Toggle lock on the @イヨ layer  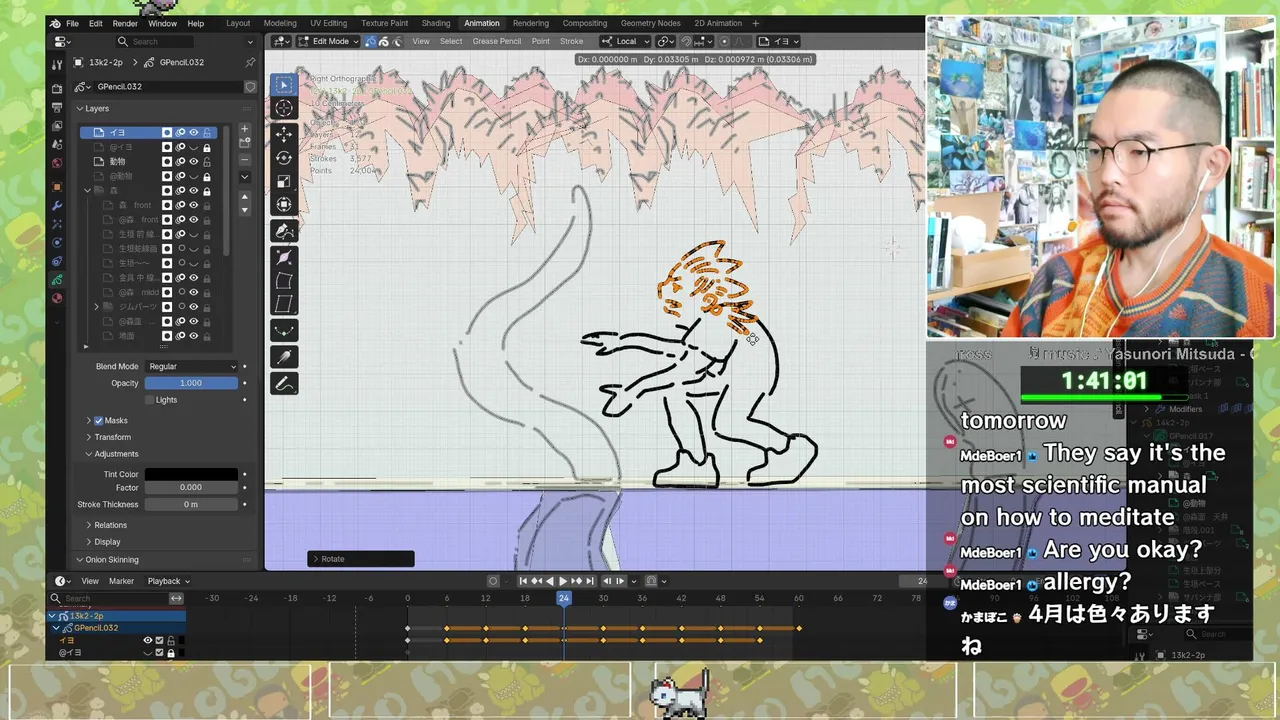click(x=207, y=147)
